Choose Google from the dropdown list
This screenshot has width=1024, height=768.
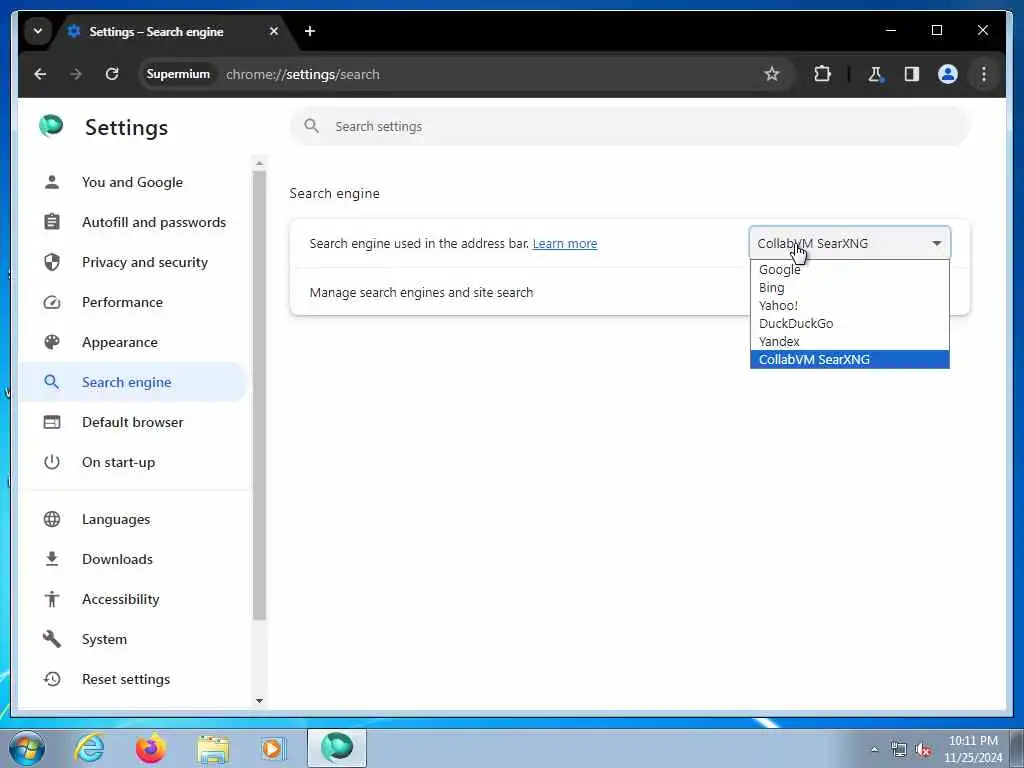pos(850,270)
